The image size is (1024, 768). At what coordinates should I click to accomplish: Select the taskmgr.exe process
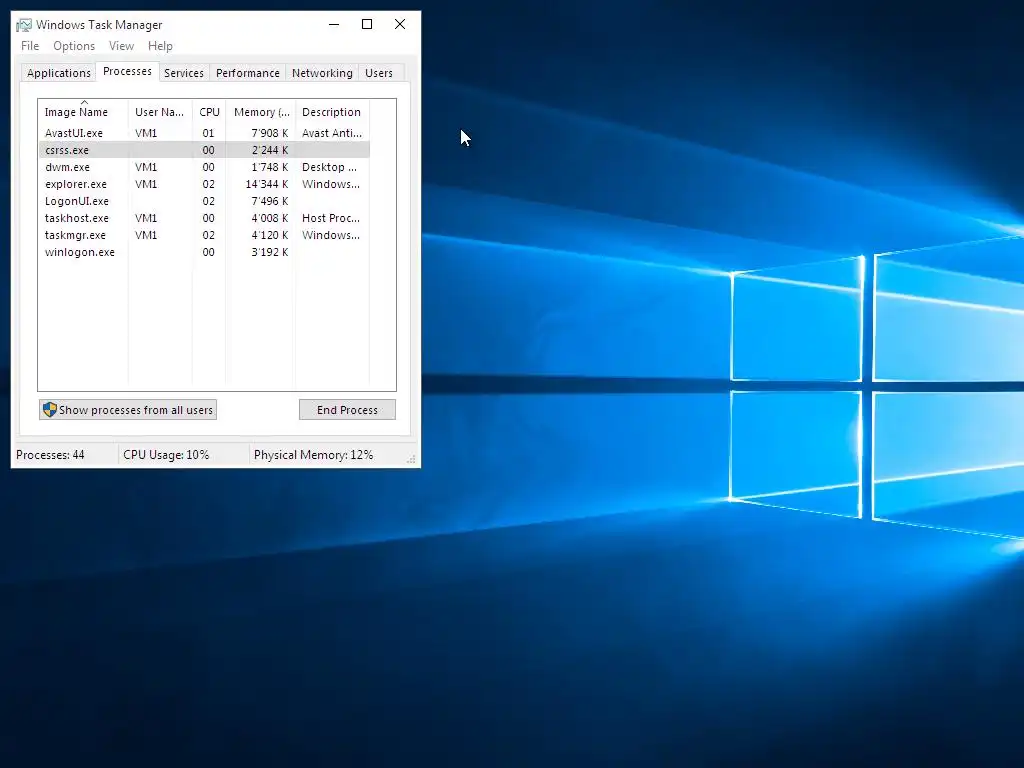204,235
